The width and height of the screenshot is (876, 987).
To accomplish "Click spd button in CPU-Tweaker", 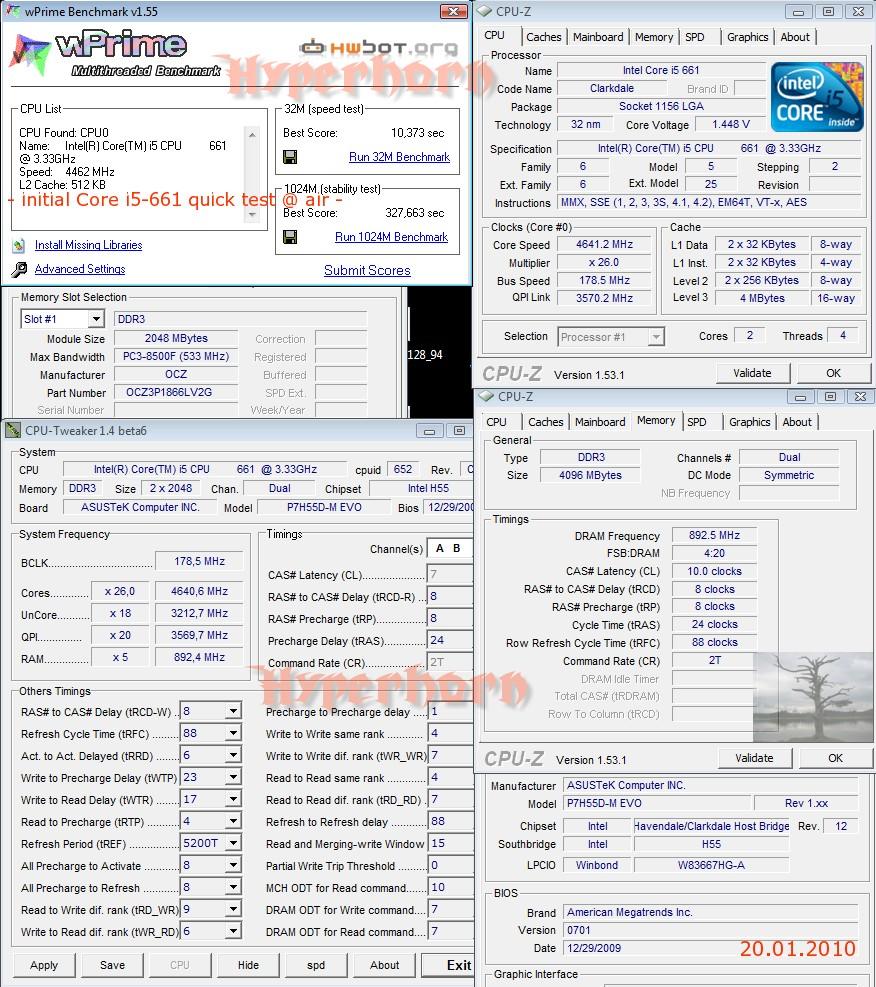I will click(x=316, y=965).
